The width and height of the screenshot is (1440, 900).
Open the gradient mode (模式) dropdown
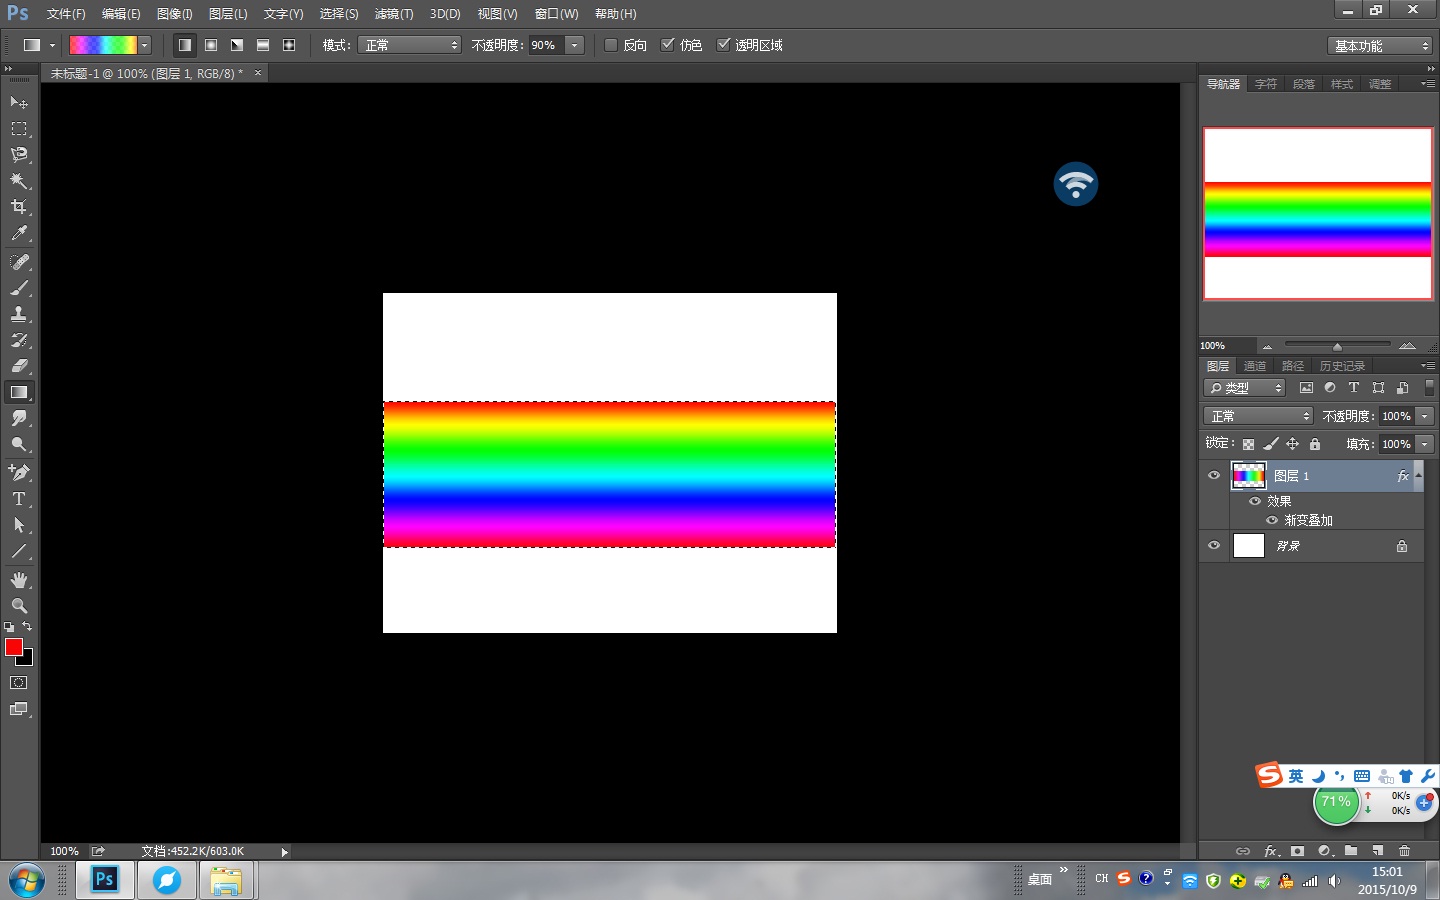point(410,45)
